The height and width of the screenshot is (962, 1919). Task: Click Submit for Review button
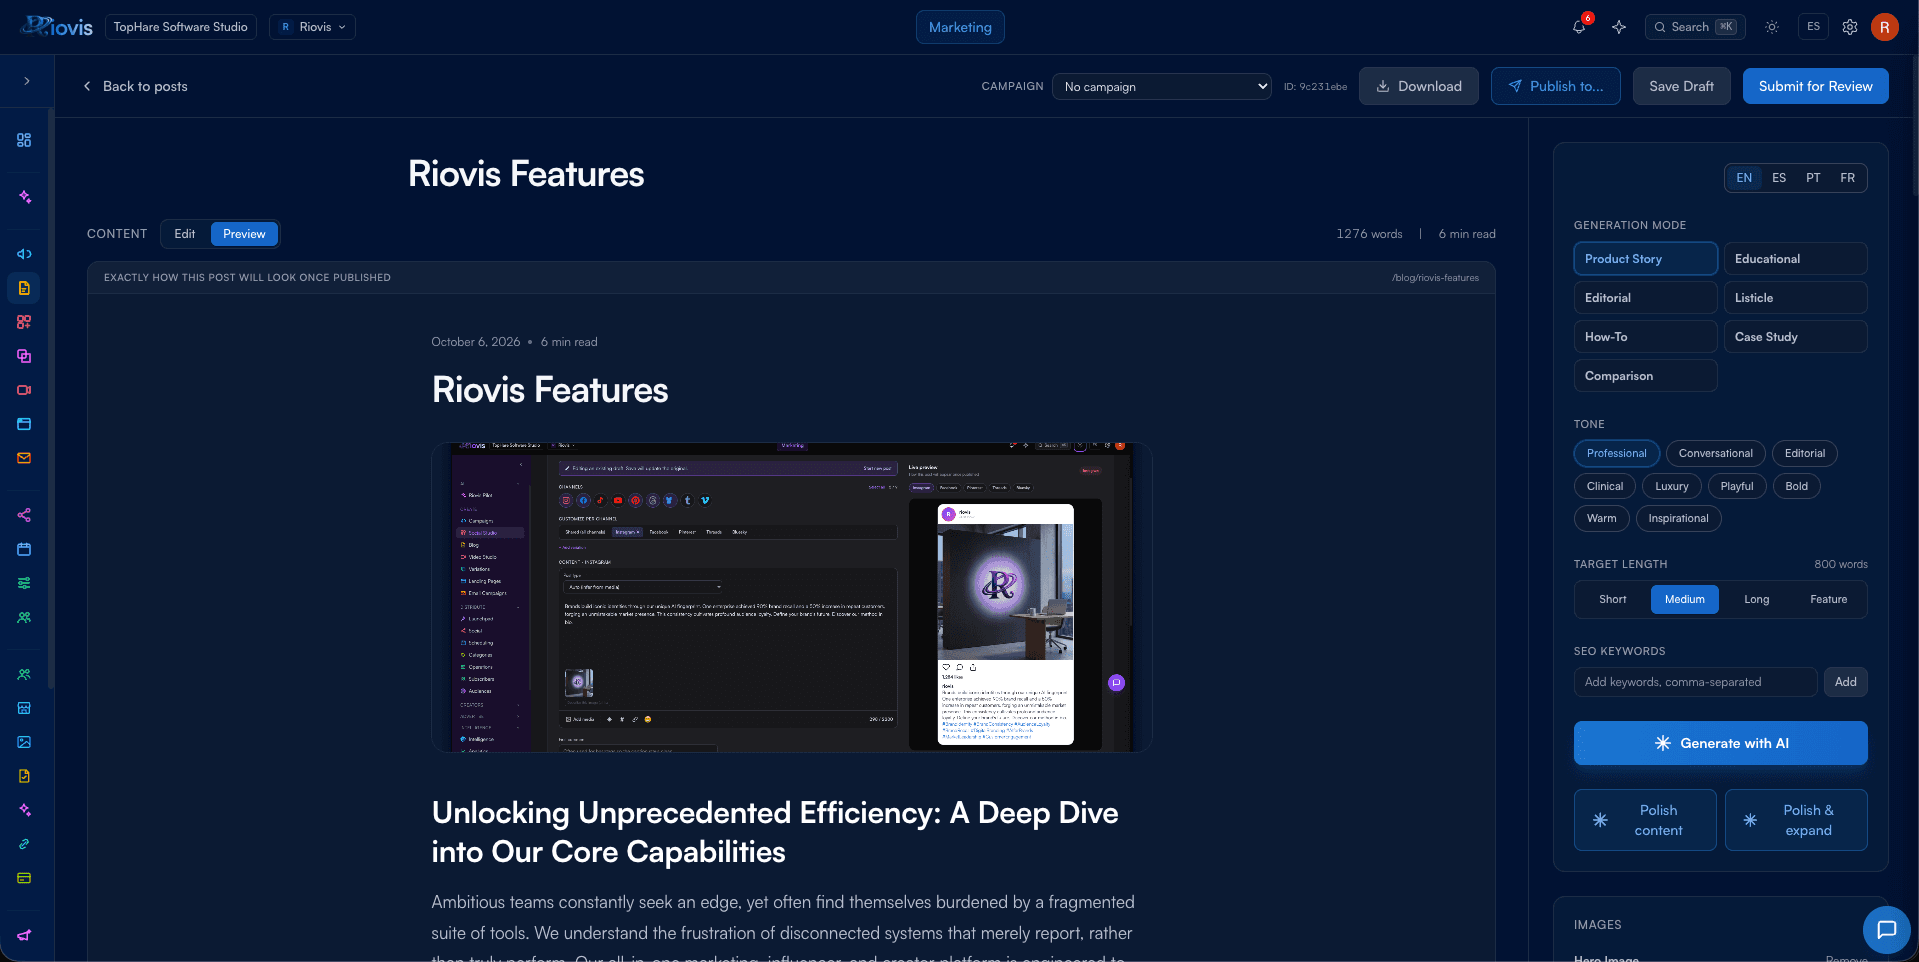coord(1815,86)
